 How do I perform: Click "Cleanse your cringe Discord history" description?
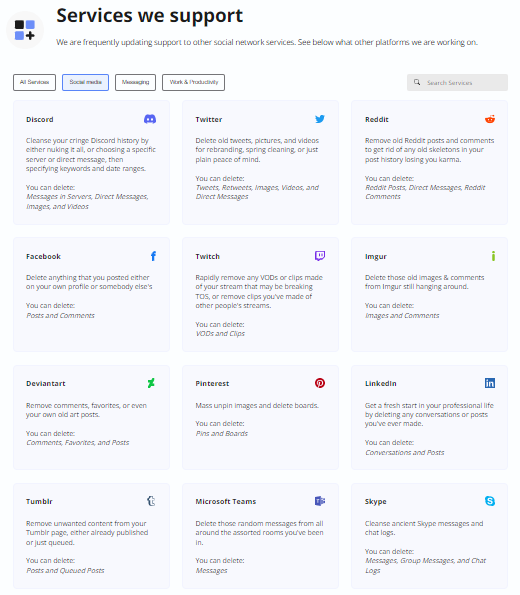pyautogui.click(x=91, y=154)
